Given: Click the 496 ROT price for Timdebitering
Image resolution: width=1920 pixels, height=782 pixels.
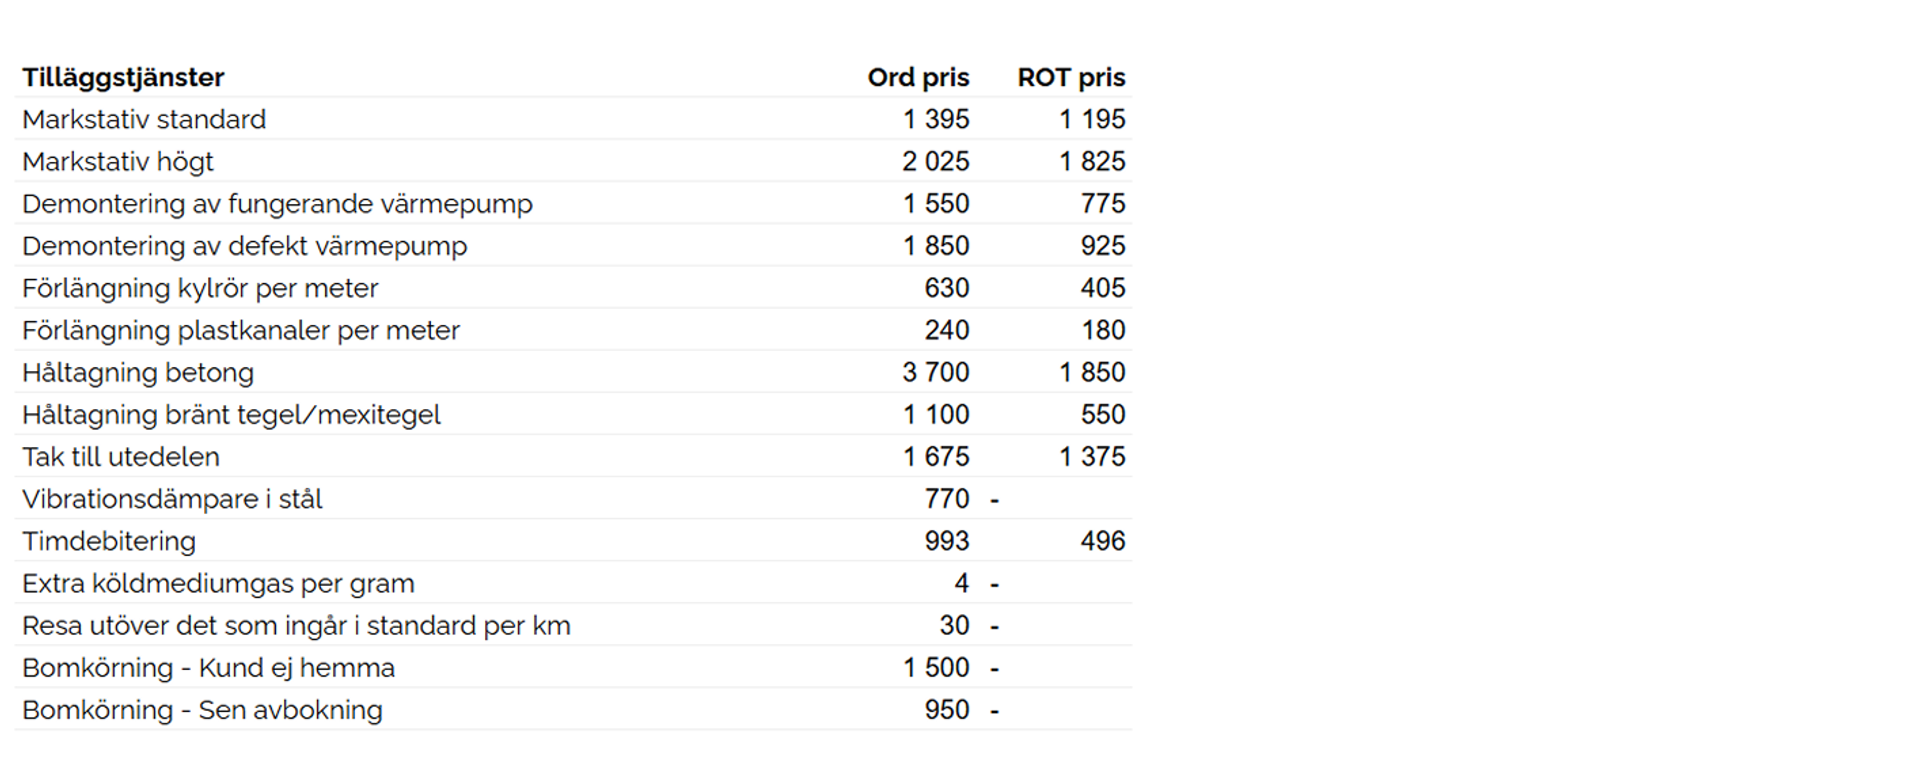Looking at the screenshot, I should [1103, 541].
